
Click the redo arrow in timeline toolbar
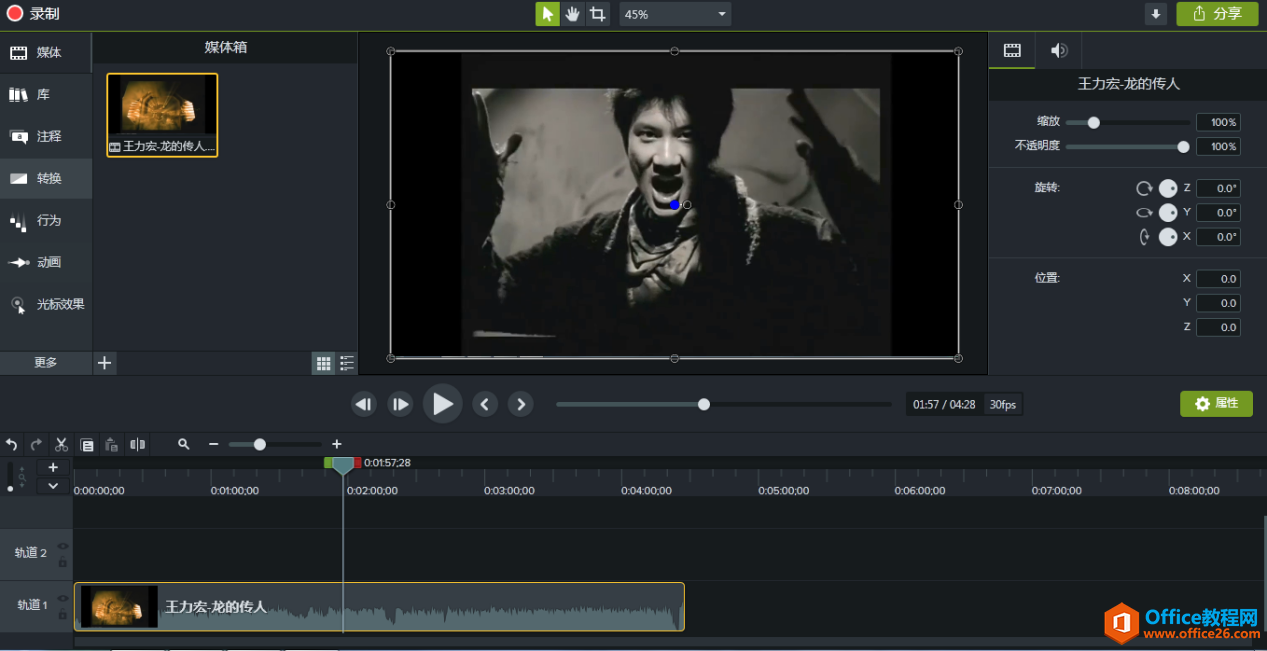point(37,444)
